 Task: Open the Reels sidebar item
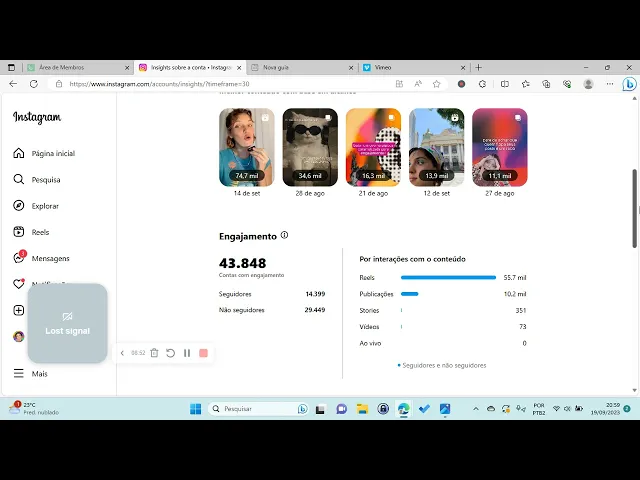pyautogui.click(x=31, y=232)
